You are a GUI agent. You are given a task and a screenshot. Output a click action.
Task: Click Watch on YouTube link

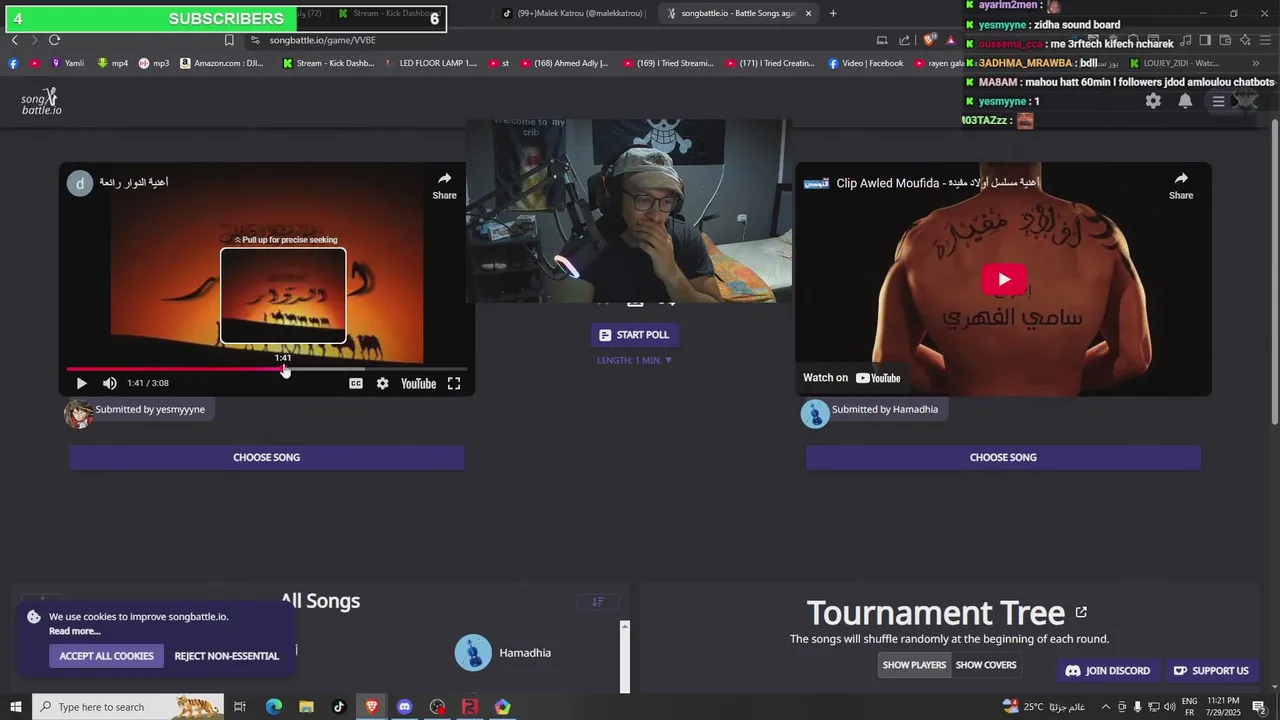pyautogui.click(x=852, y=378)
